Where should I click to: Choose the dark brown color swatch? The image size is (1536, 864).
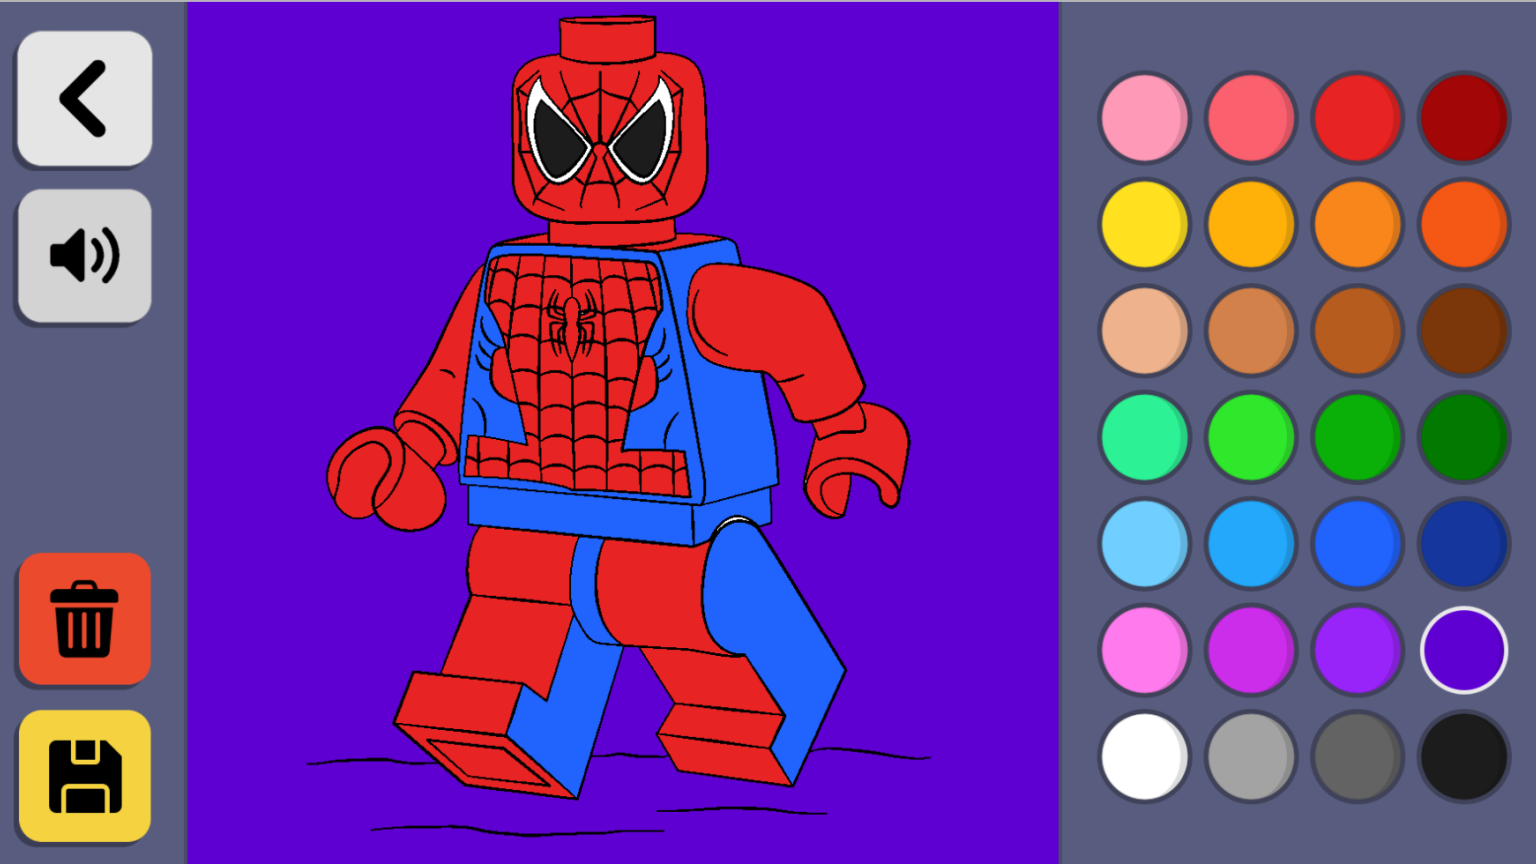coord(1463,331)
